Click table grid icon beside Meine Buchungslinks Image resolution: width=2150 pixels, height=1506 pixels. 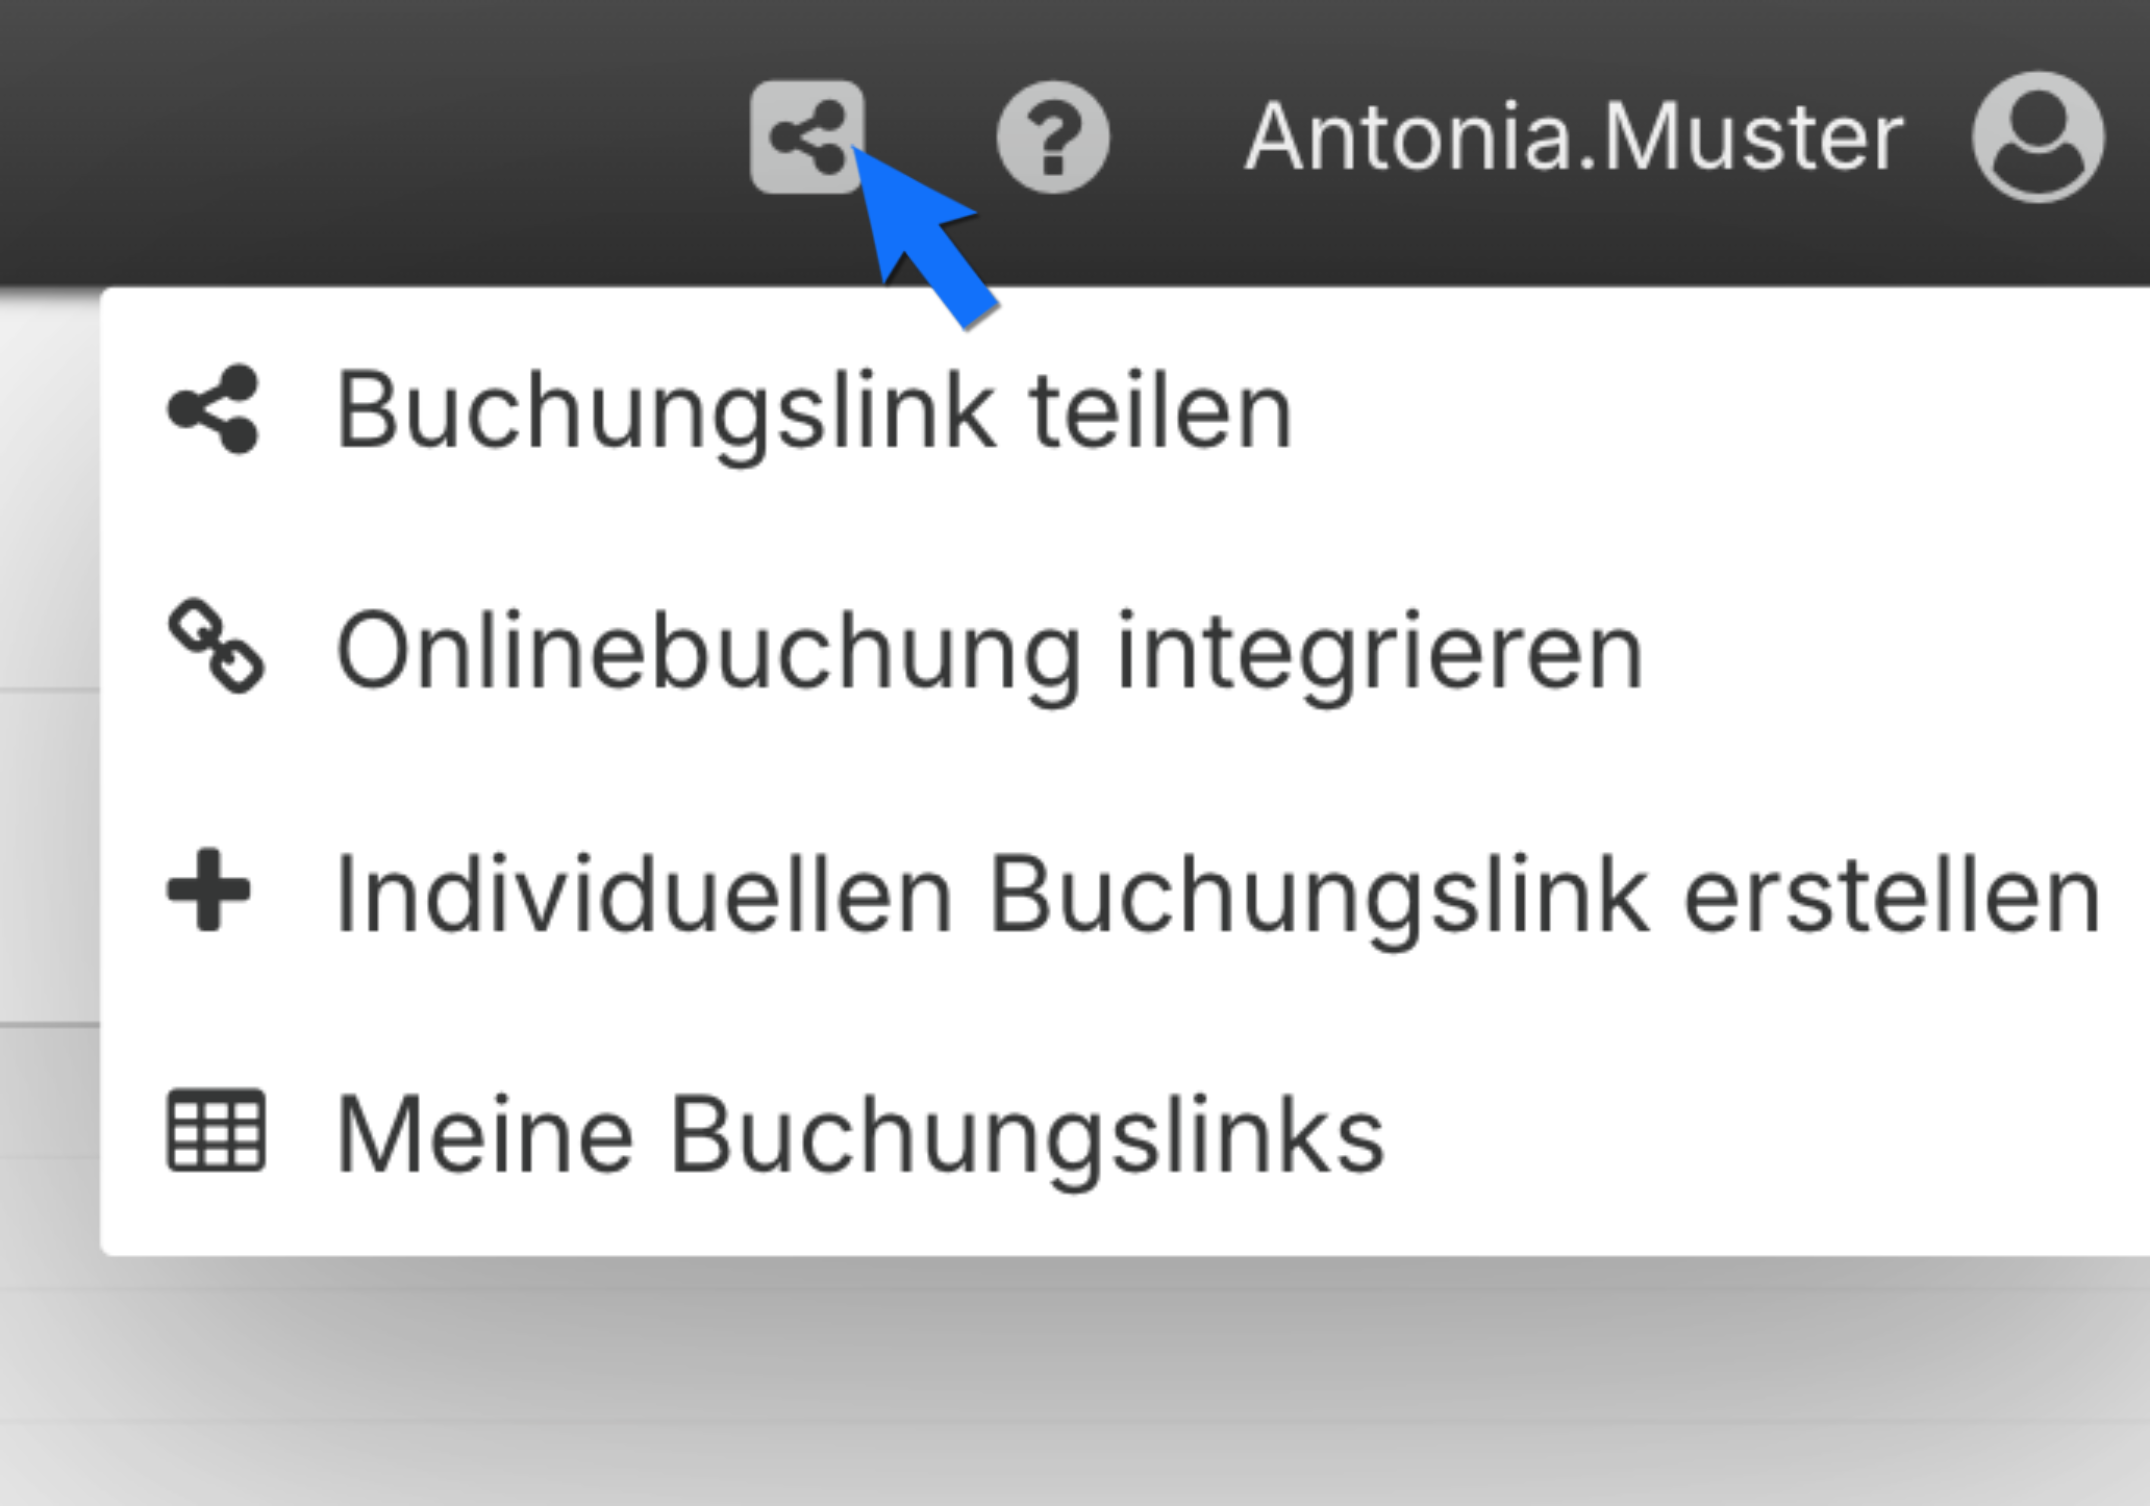tap(216, 1130)
